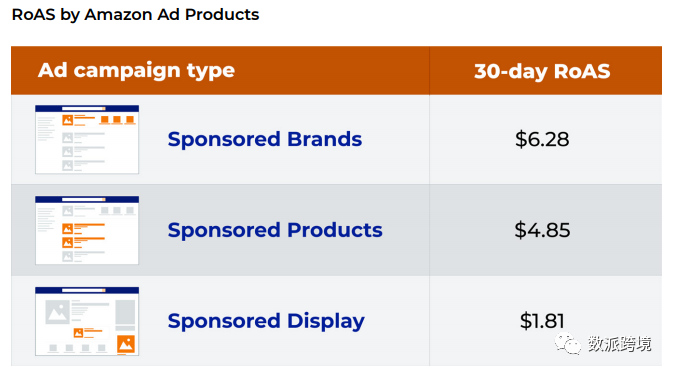
Task: Click the Sponsored Brands layout thumbnail
Action: 87,140
